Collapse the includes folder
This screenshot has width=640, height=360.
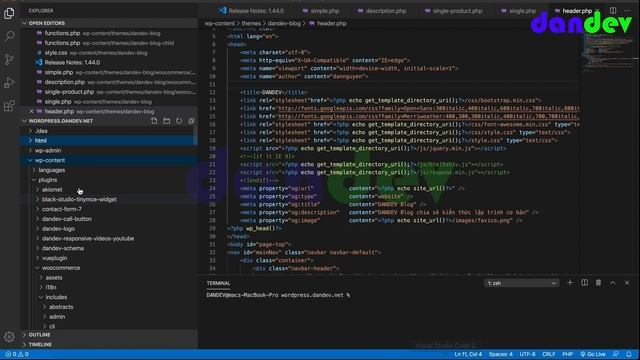pyautogui.click(x=109, y=298)
